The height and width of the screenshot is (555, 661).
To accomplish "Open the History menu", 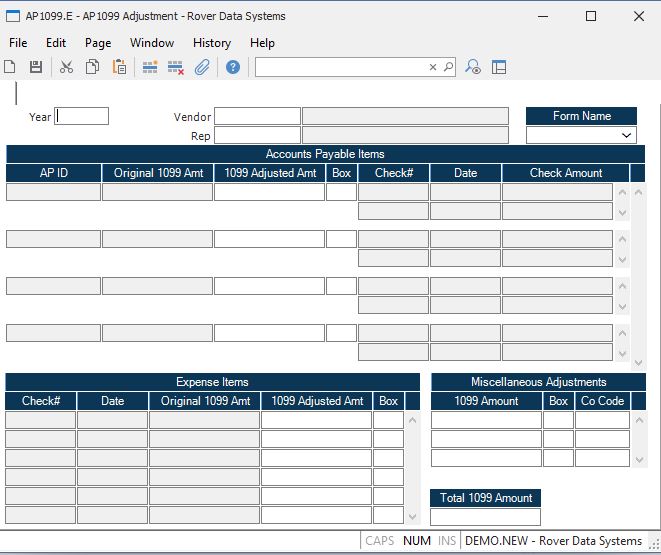I will pyautogui.click(x=211, y=43).
